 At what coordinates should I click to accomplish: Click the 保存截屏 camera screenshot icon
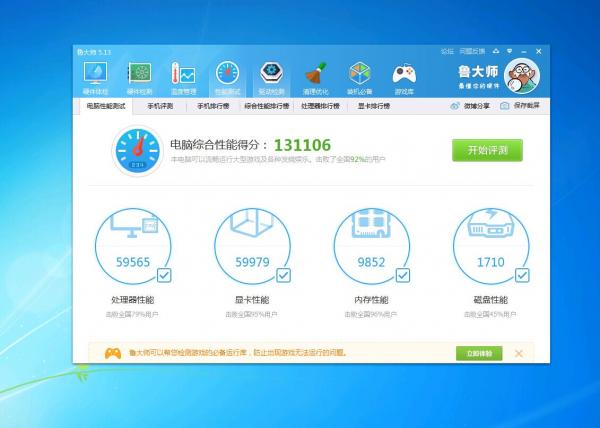click(504, 106)
